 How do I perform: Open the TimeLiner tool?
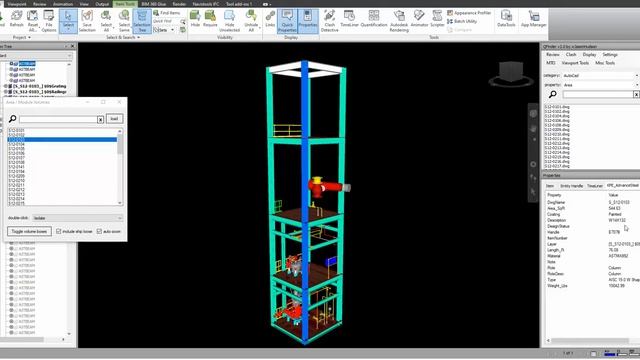349,19
